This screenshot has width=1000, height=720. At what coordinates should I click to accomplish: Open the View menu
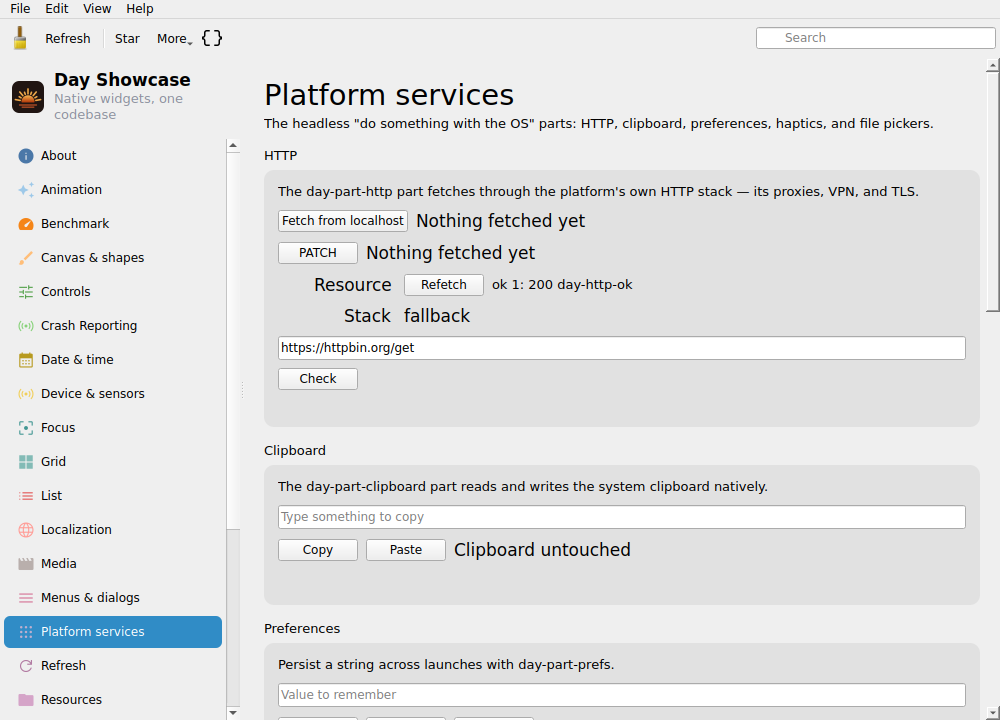click(x=97, y=9)
